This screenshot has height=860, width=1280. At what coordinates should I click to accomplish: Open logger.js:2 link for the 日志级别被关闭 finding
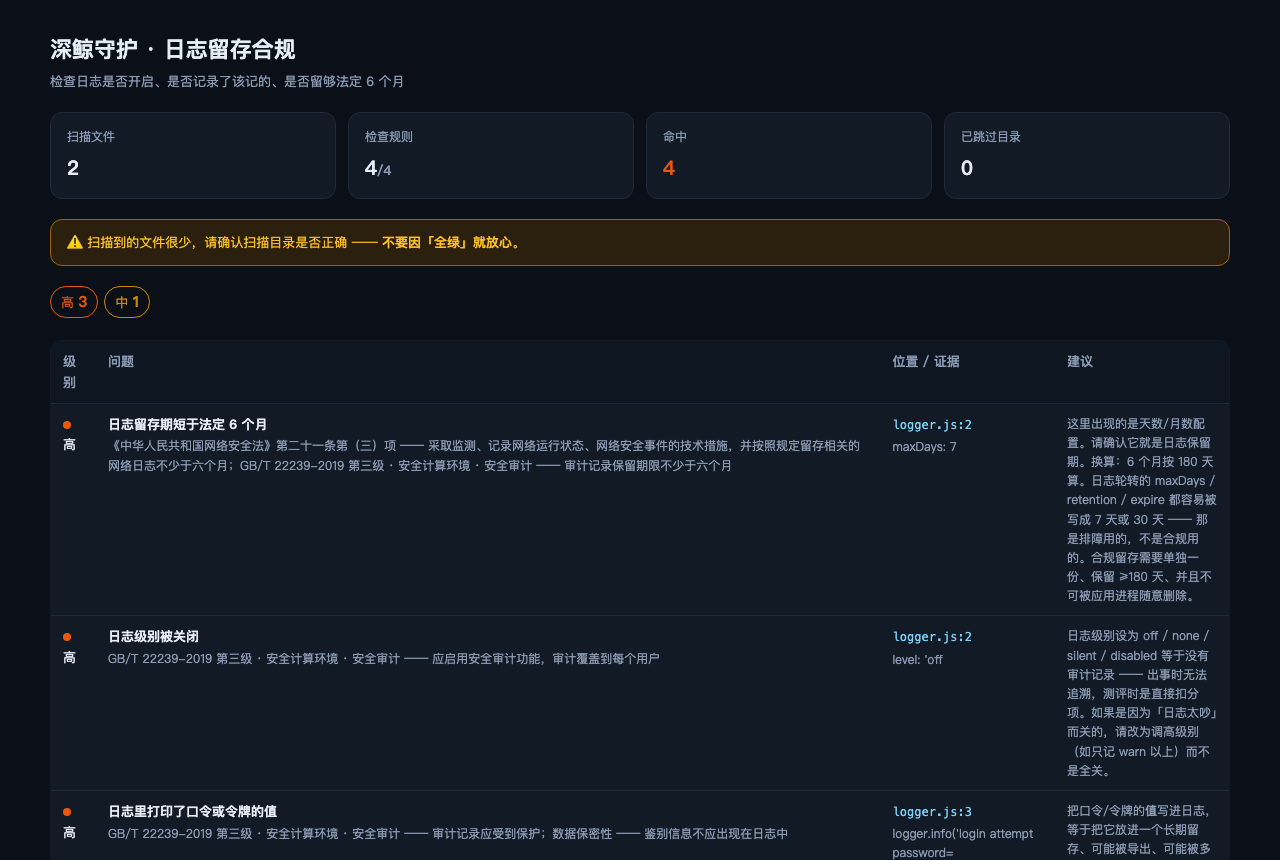point(932,637)
